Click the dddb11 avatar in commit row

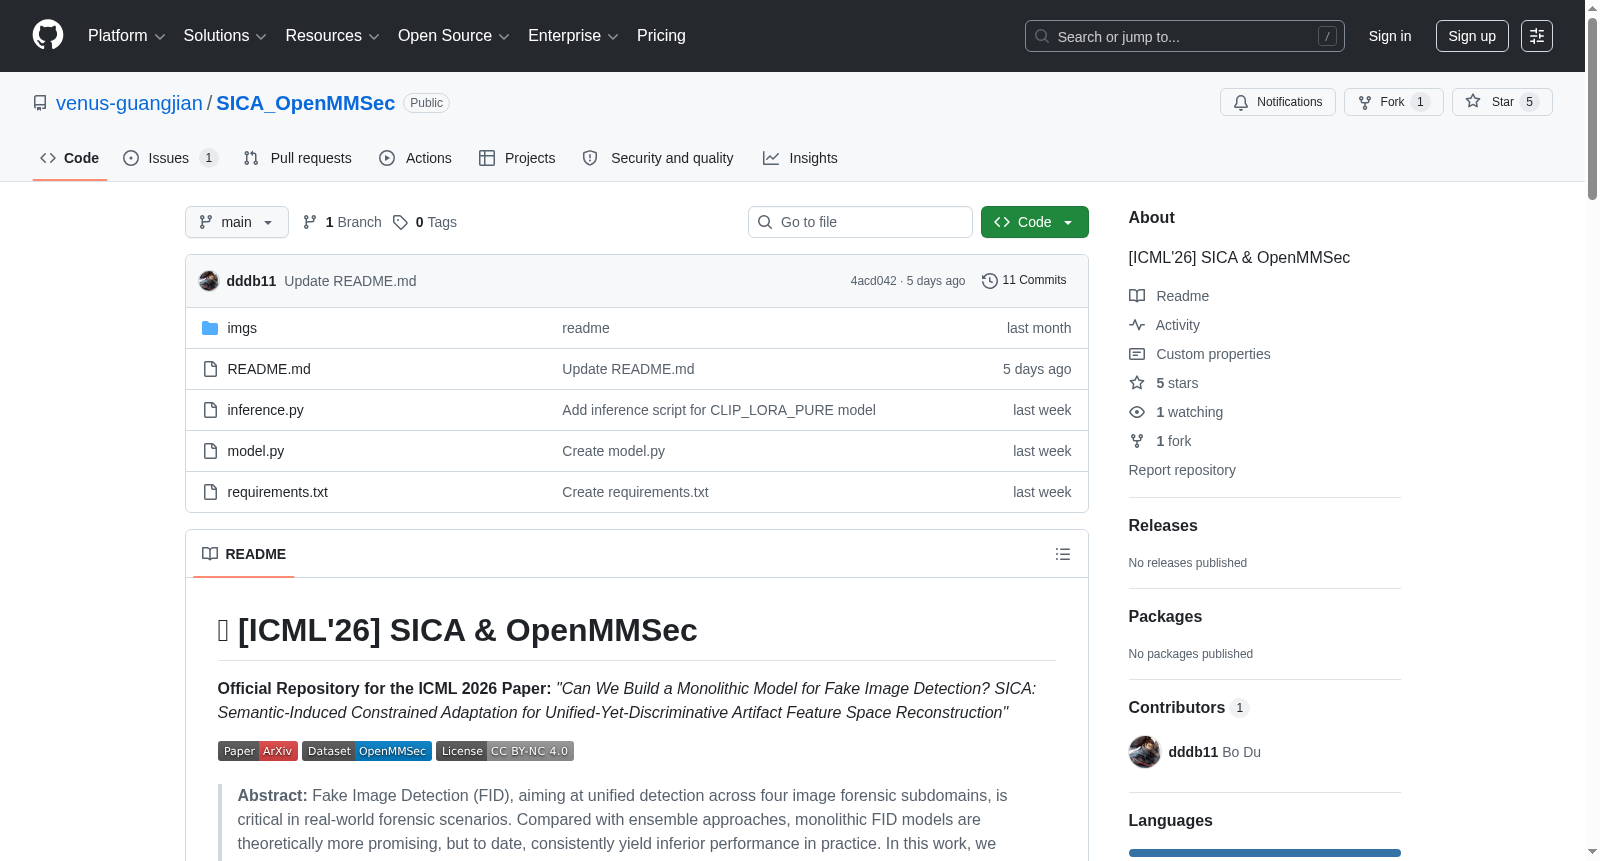point(209,281)
